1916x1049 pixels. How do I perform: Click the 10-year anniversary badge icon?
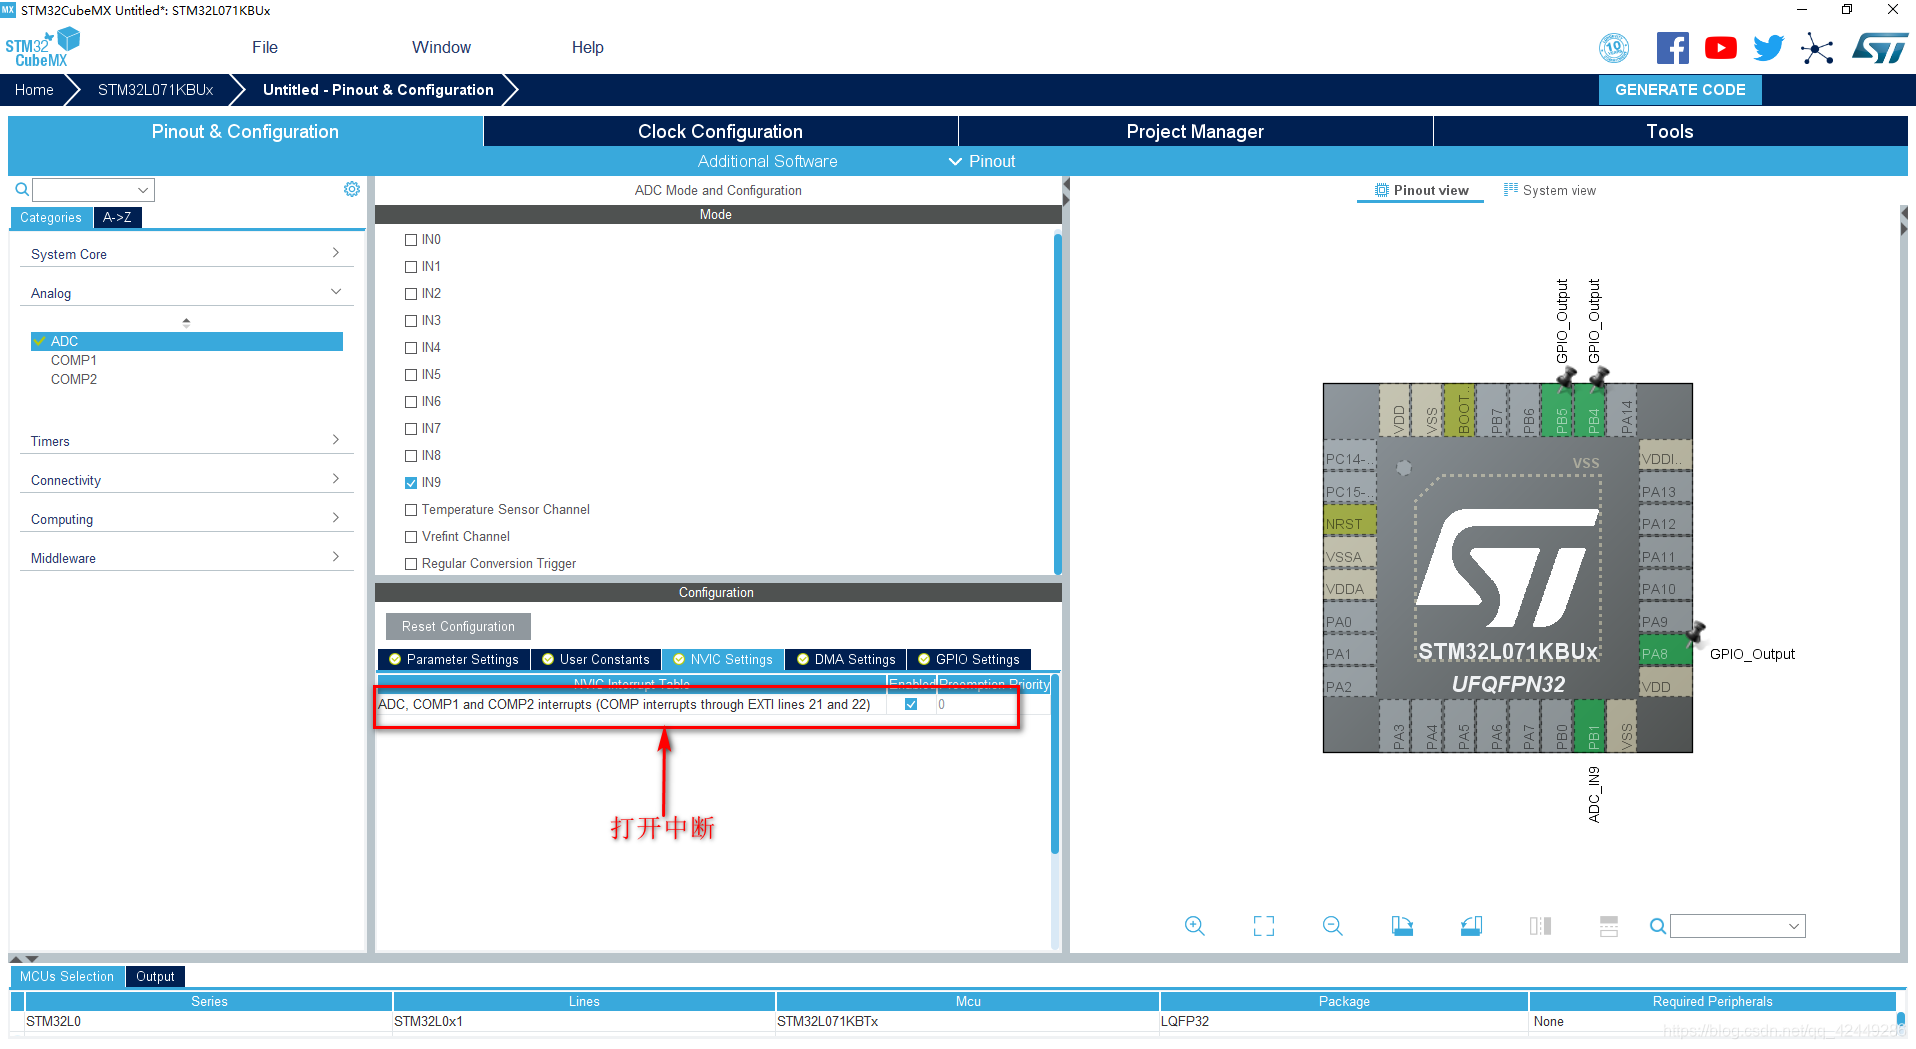pyautogui.click(x=1614, y=48)
